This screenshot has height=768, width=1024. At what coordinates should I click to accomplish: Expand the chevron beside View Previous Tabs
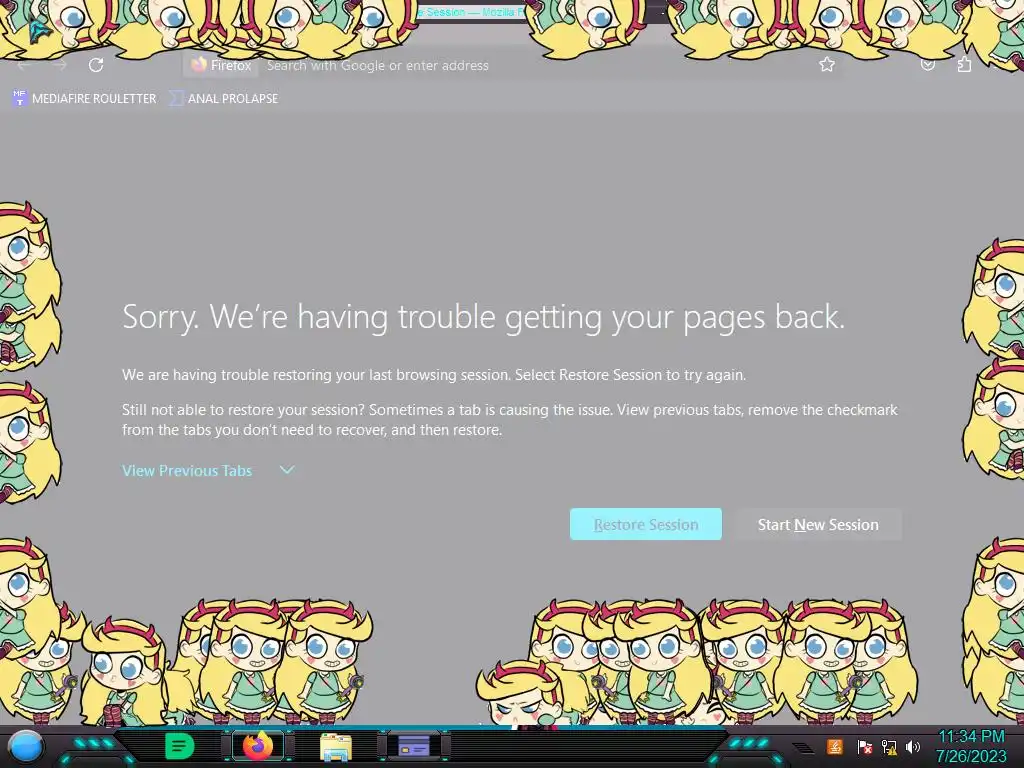287,470
